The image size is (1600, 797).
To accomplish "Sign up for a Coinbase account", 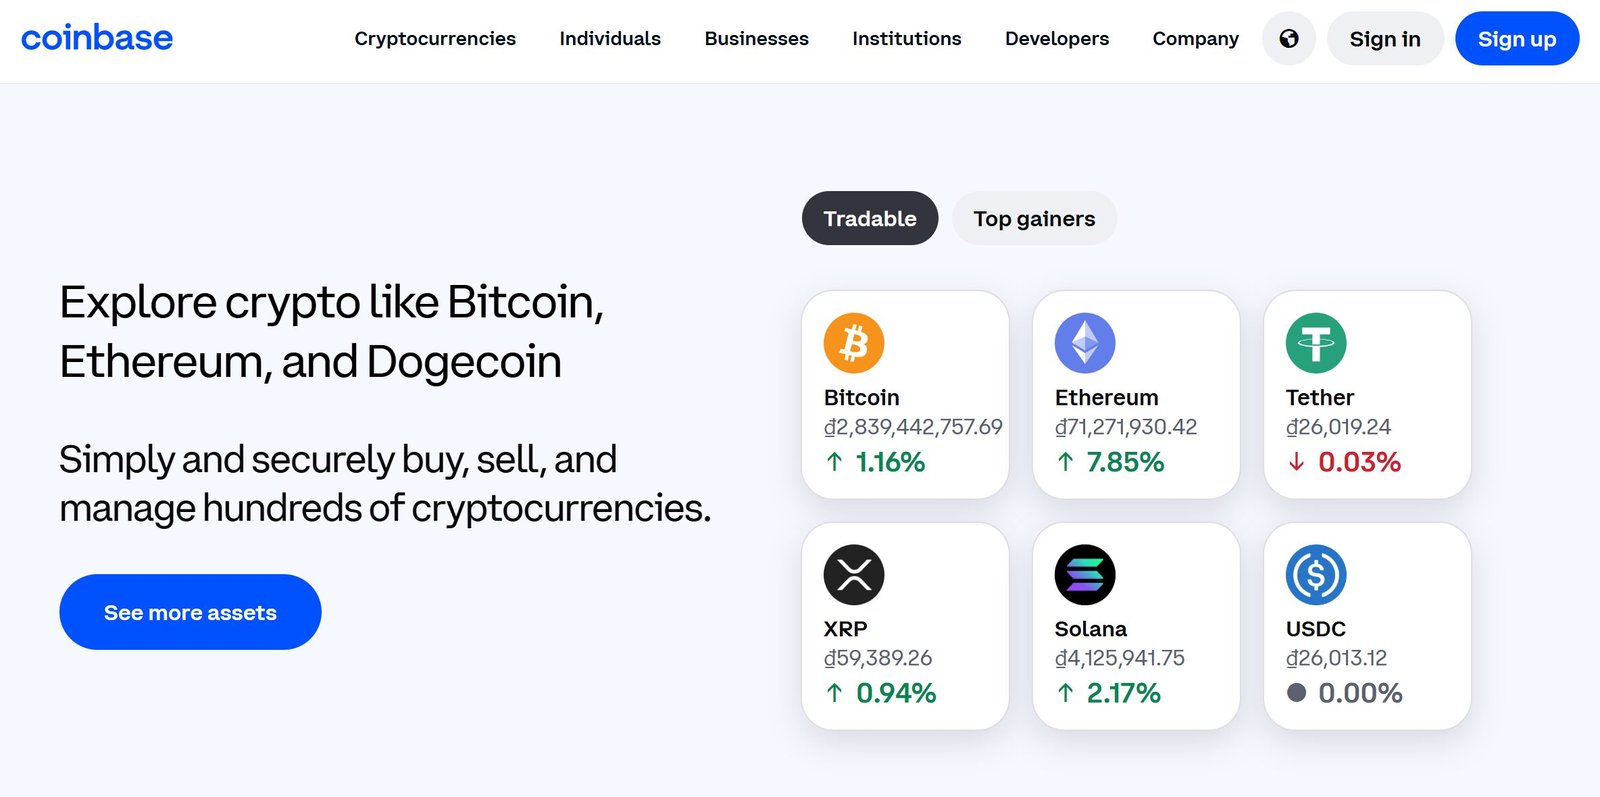I will pyautogui.click(x=1517, y=39).
